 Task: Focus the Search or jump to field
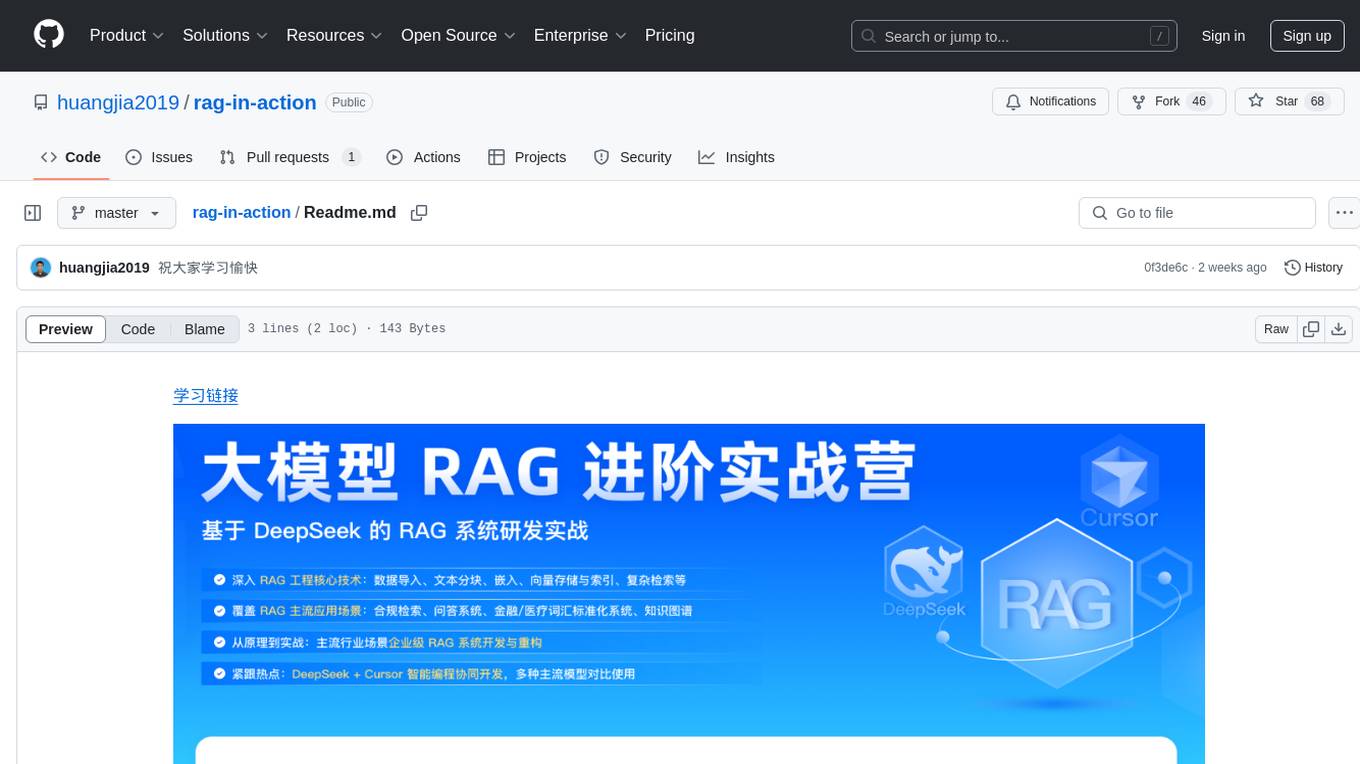click(1013, 36)
